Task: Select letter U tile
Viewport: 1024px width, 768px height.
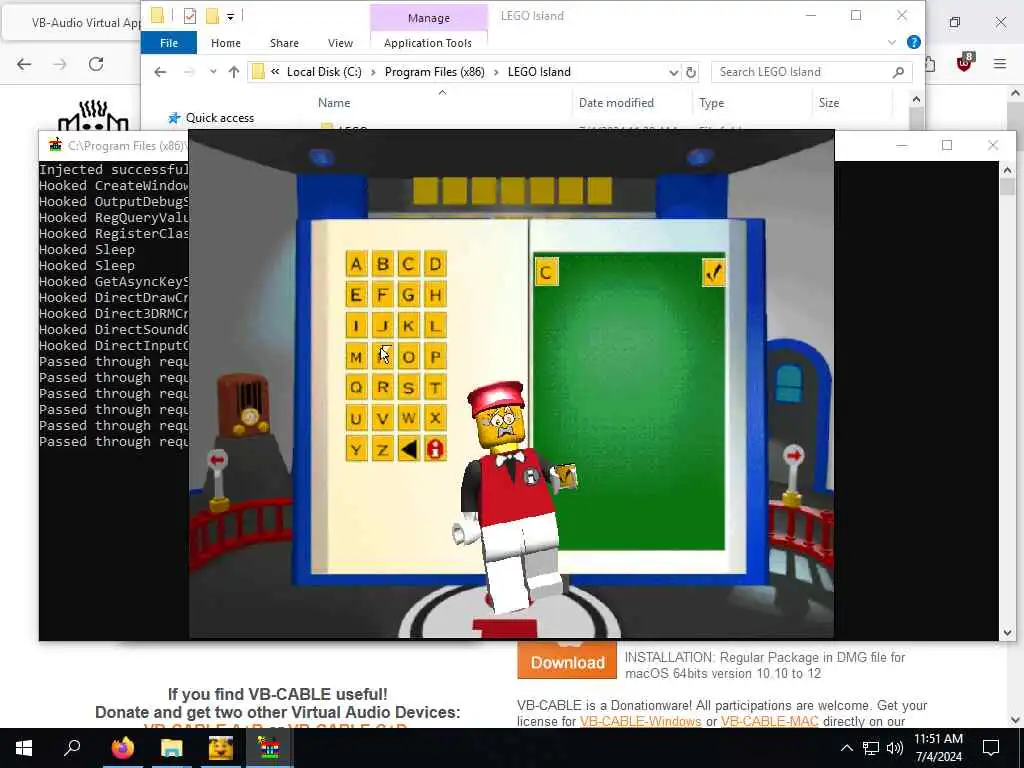Action: [x=357, y=419]
